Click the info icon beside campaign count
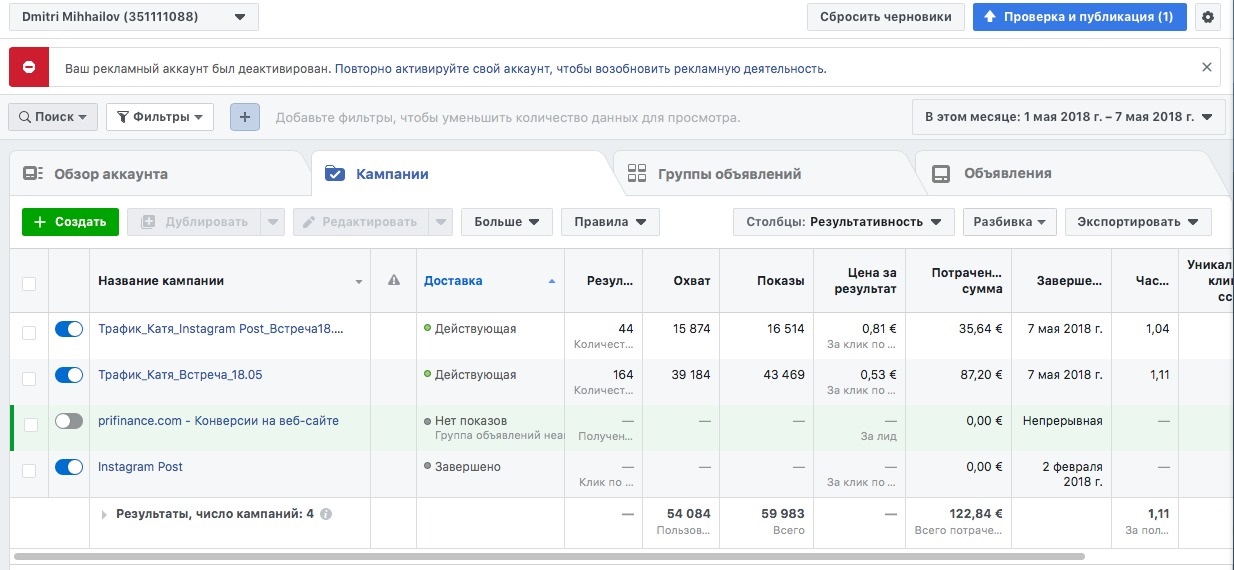 tap(326, 514)
